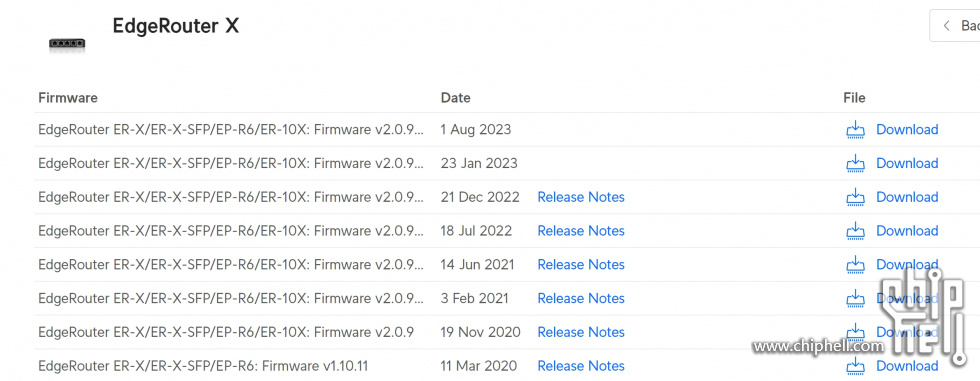The image size is (980, 381).
Task: Open Release Notes for 21 Dec 2022
Action: 581,197
